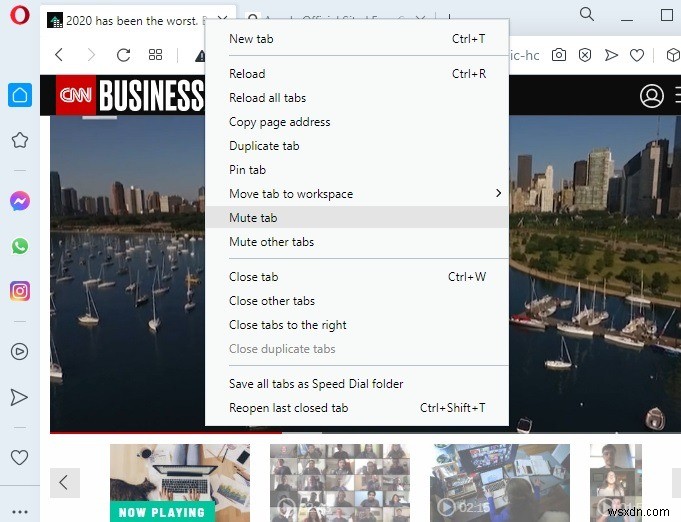Open the extensions cube icon
This screenshot has height=522, width=681.
click(673, 55)
